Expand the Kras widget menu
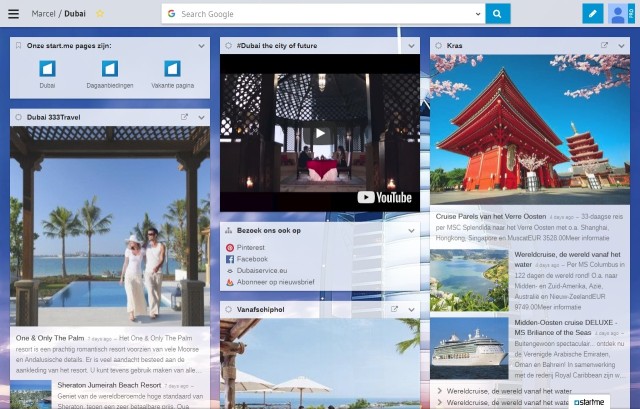The width and height of the screenshot is (640, 409). click(621, 46)
